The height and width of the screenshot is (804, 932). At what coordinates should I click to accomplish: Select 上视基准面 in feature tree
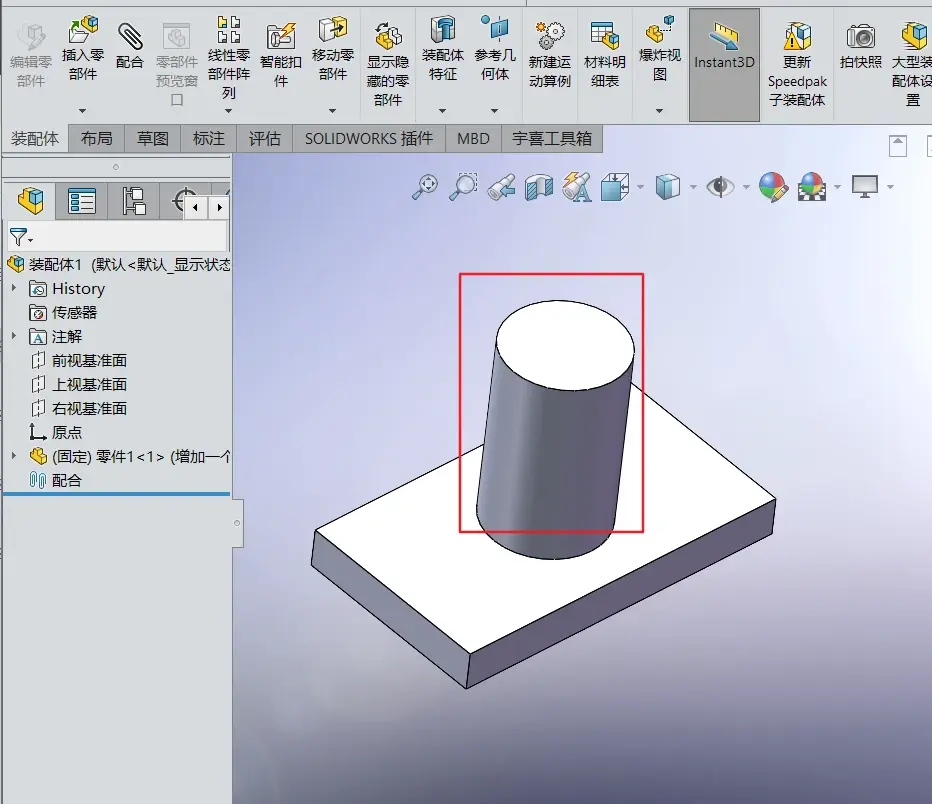[x=89, y=384]
